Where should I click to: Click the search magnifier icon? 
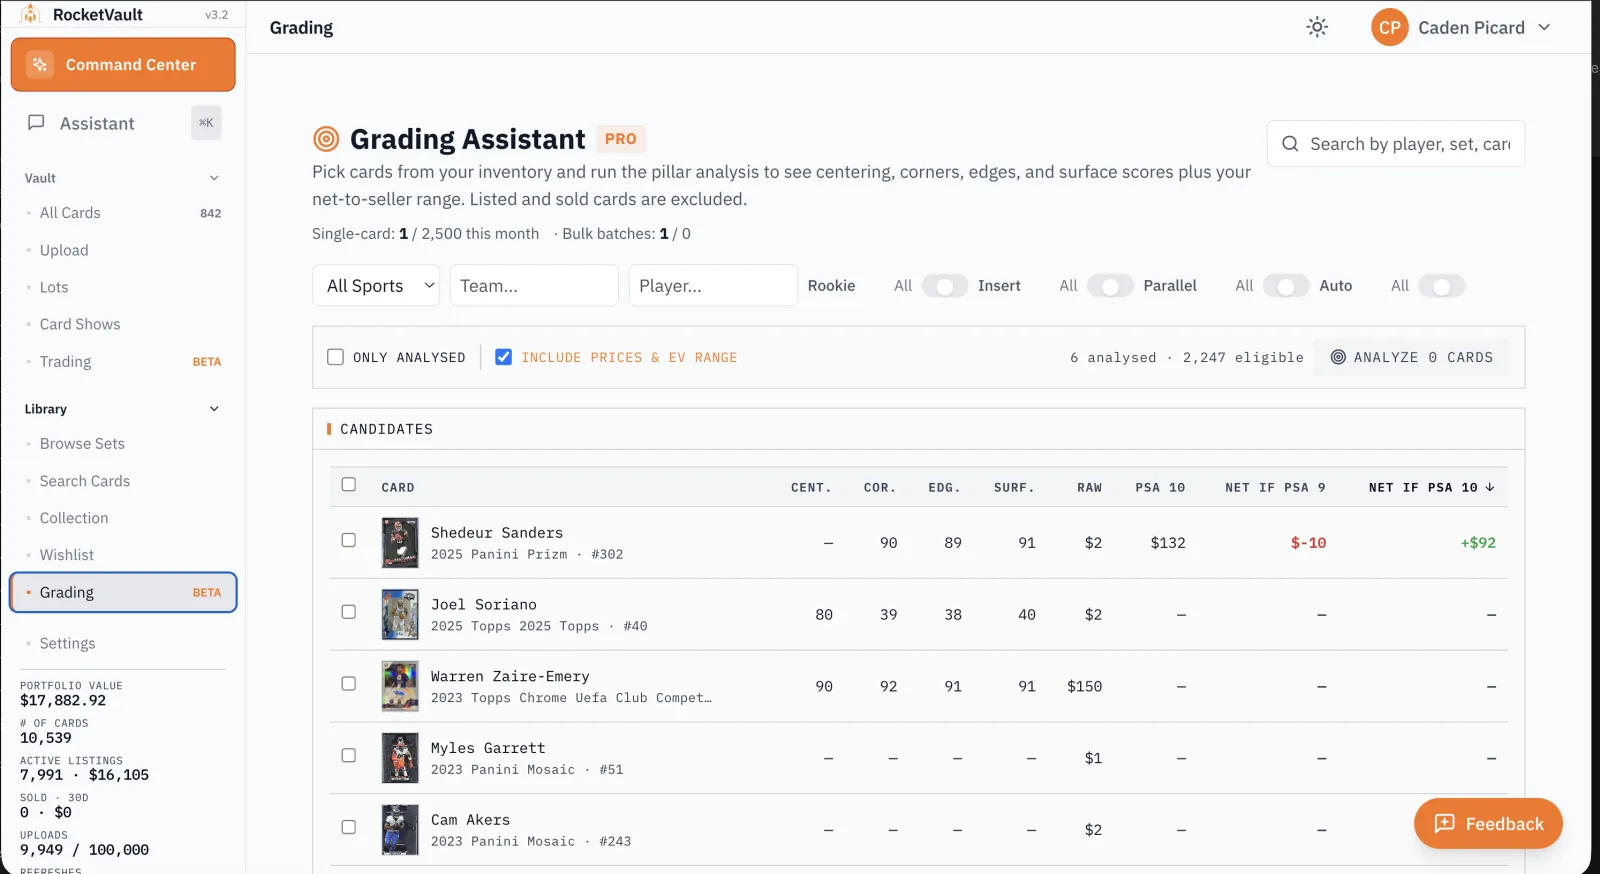click(1290, 144)
